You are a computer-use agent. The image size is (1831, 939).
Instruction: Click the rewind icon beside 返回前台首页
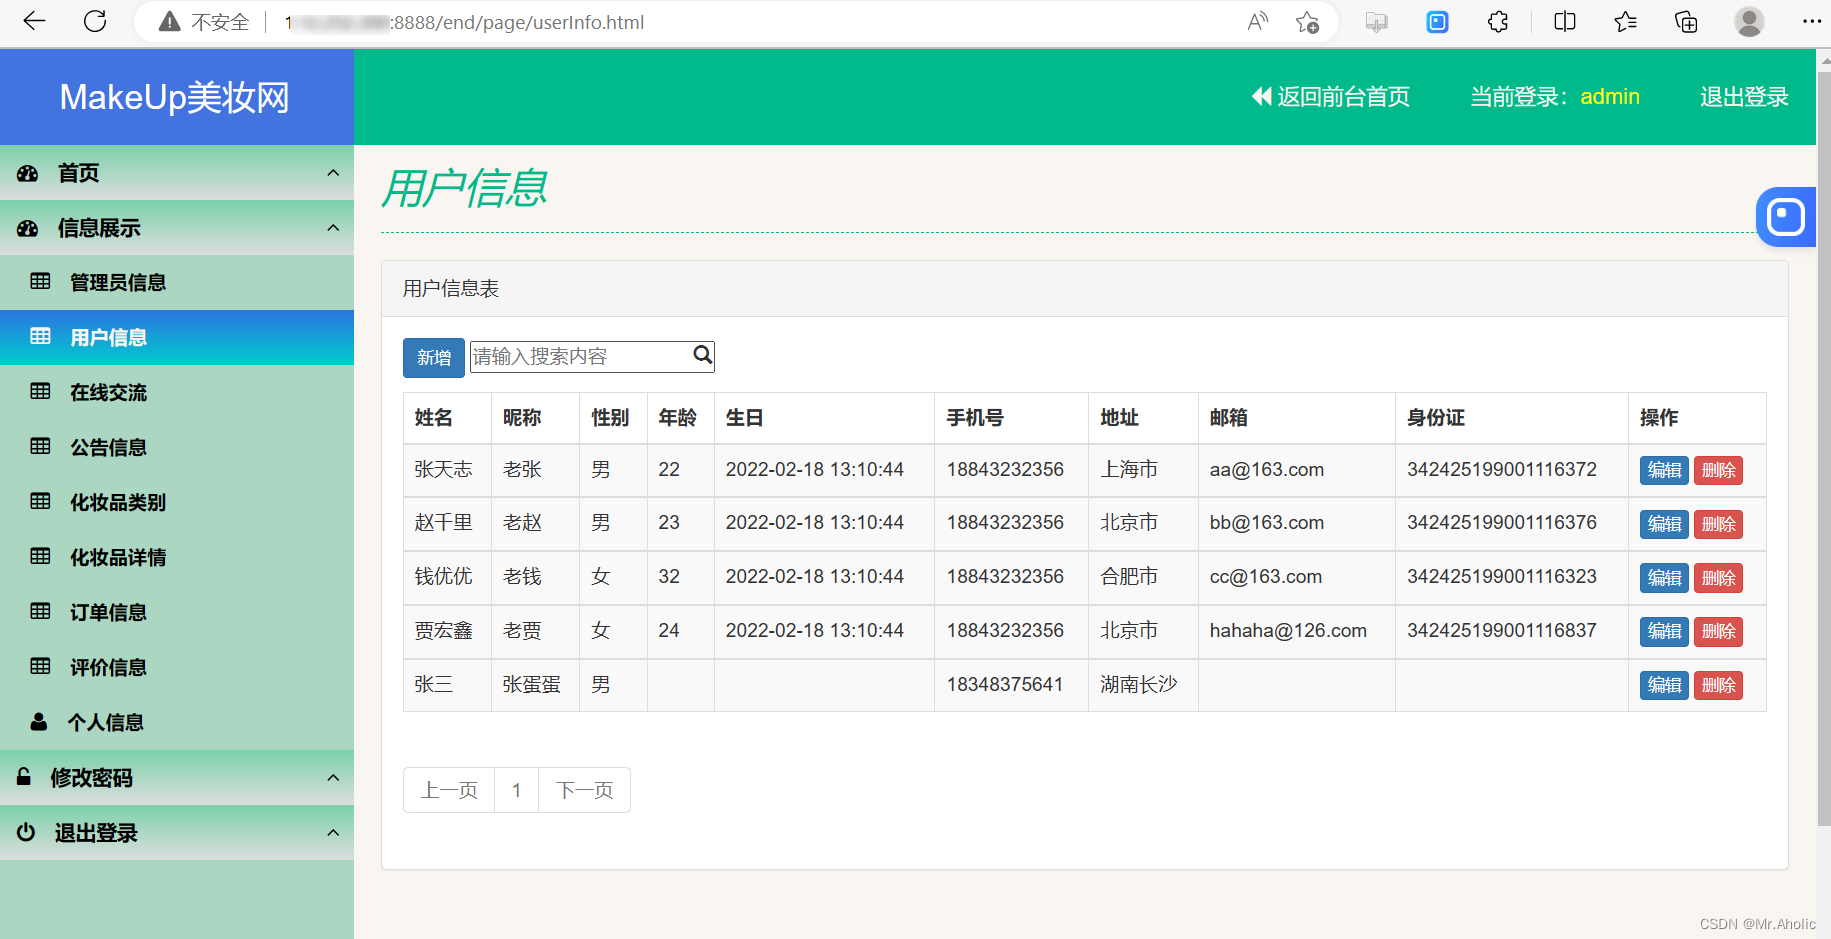pos(1262,96)
